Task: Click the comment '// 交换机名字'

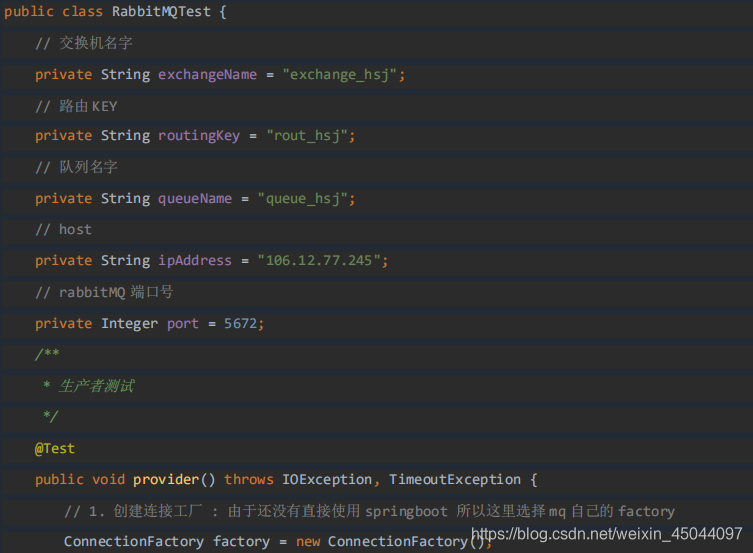Action: pos(84,43)
